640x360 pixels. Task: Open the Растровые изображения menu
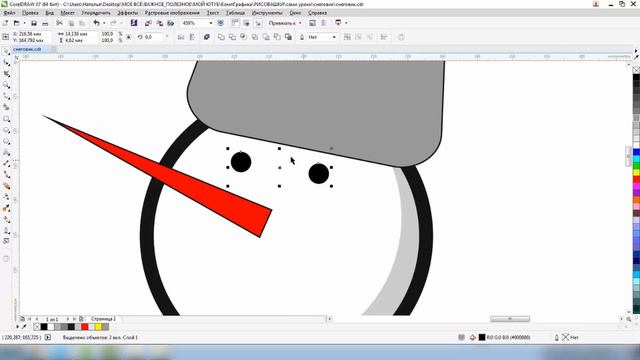(172, 13)
